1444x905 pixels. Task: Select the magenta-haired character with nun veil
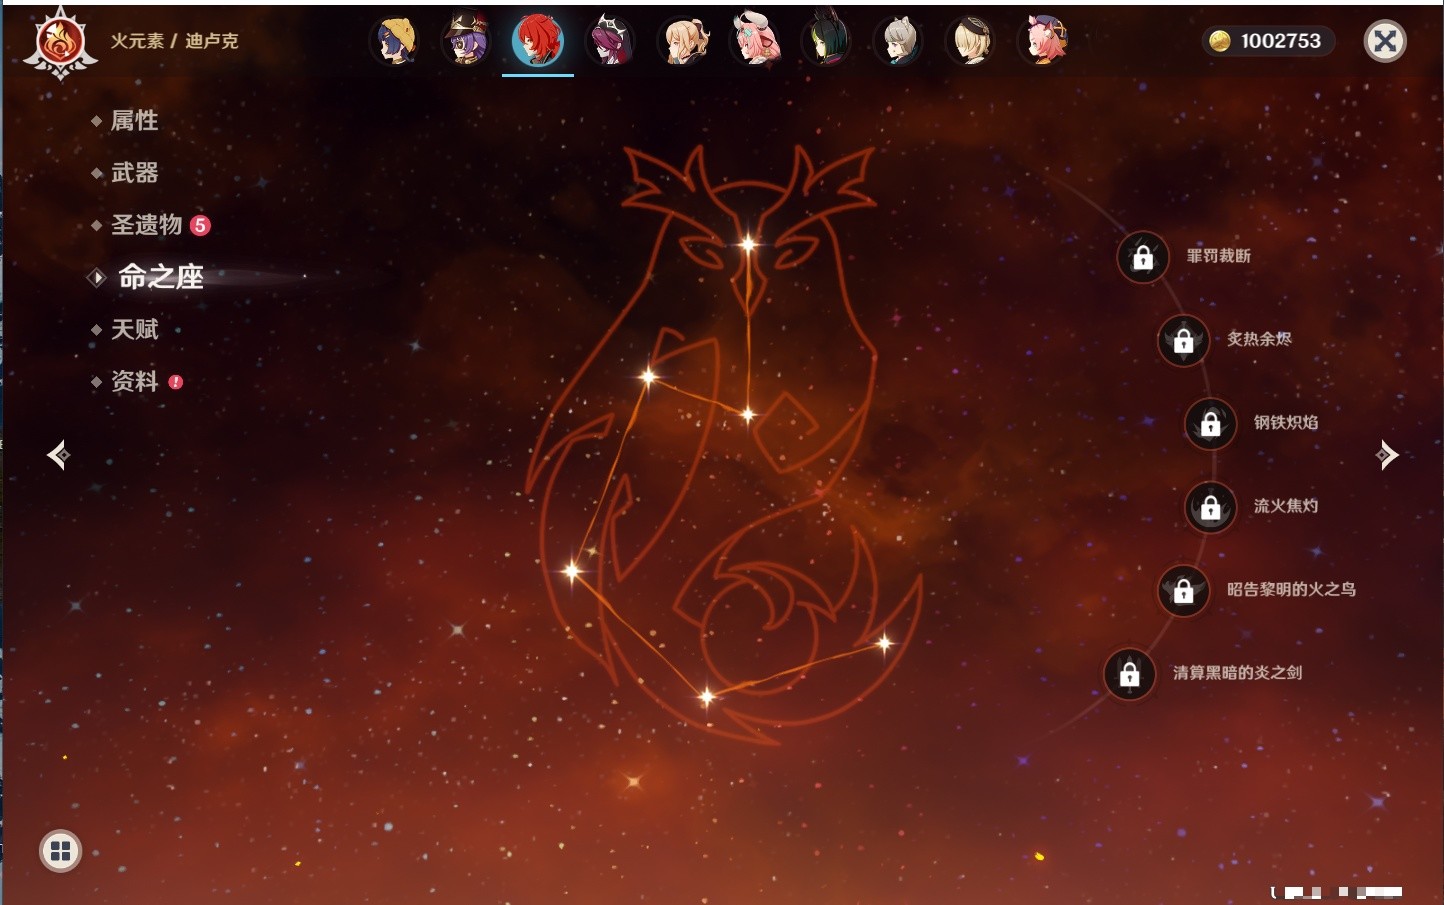[x=610, y=41]
